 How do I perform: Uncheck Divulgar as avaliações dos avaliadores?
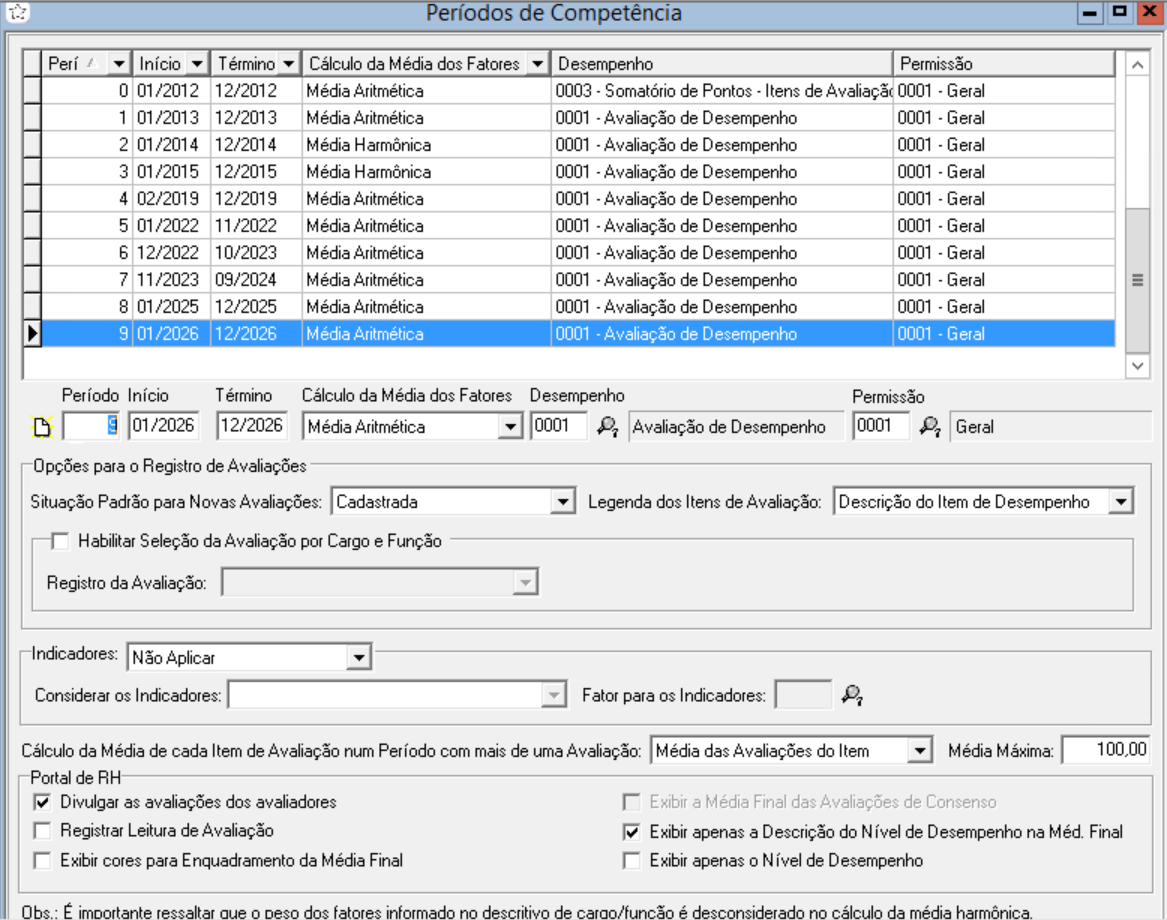[x=42, y=801]
